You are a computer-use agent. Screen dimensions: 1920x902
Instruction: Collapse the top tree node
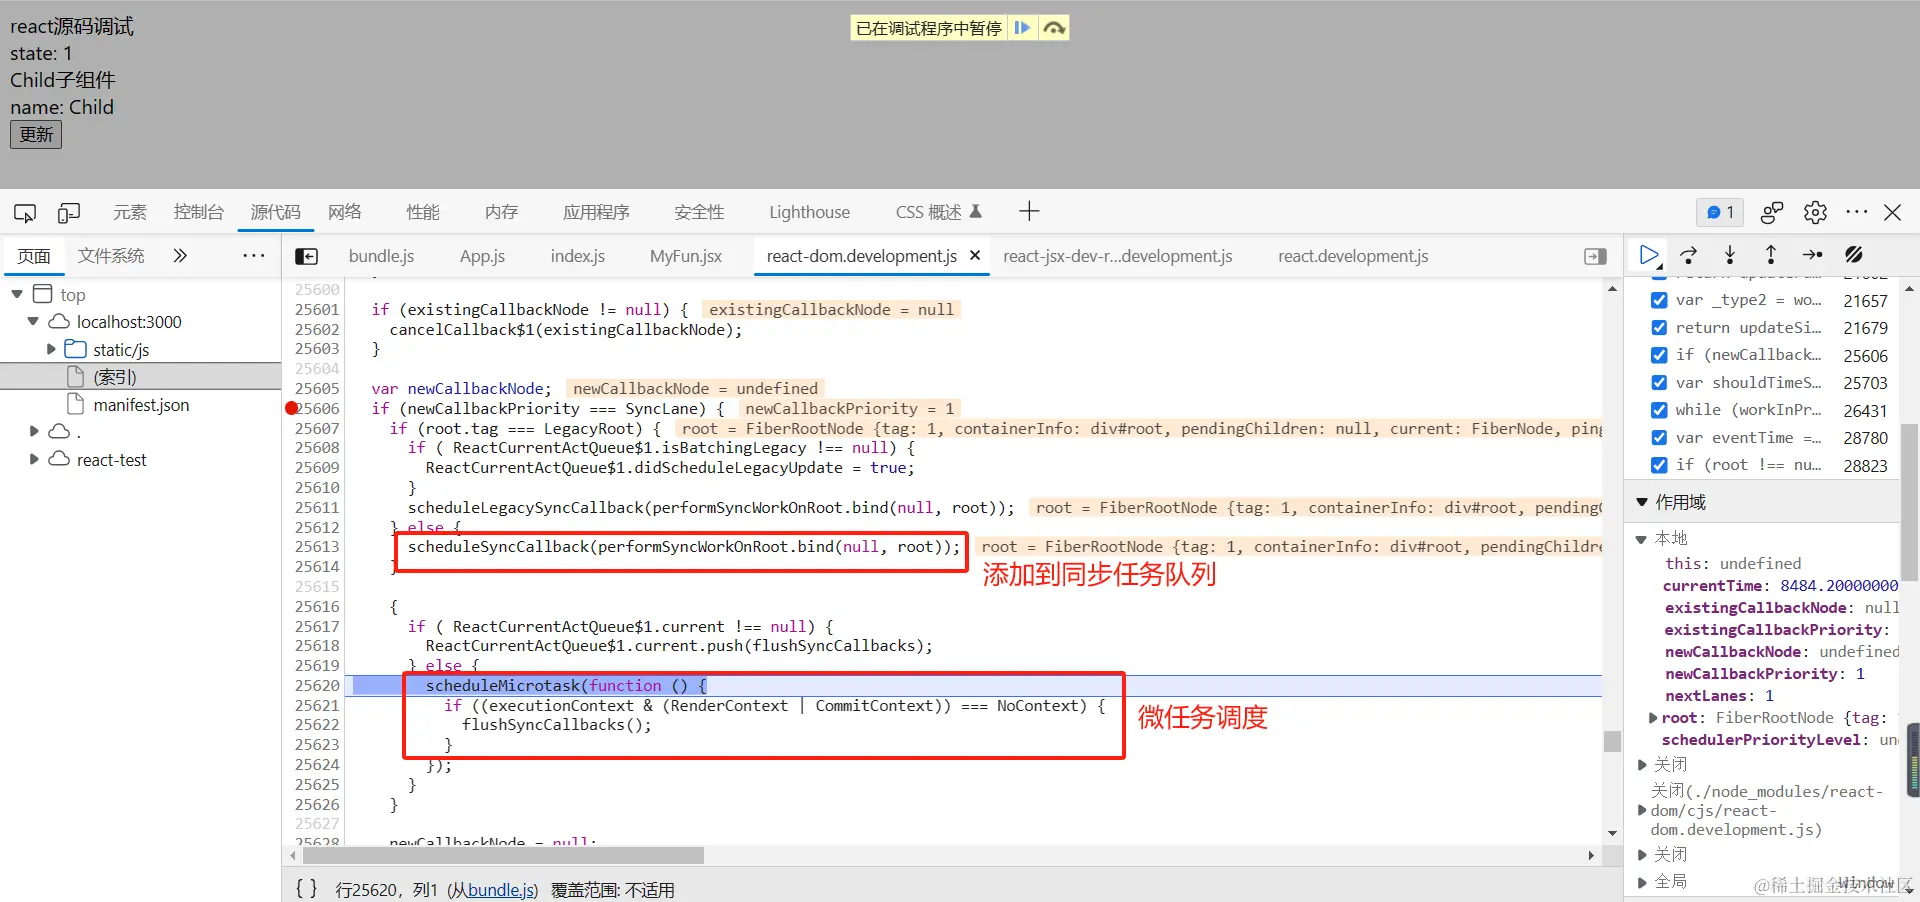pyautogui.click(x=17, y=294)
